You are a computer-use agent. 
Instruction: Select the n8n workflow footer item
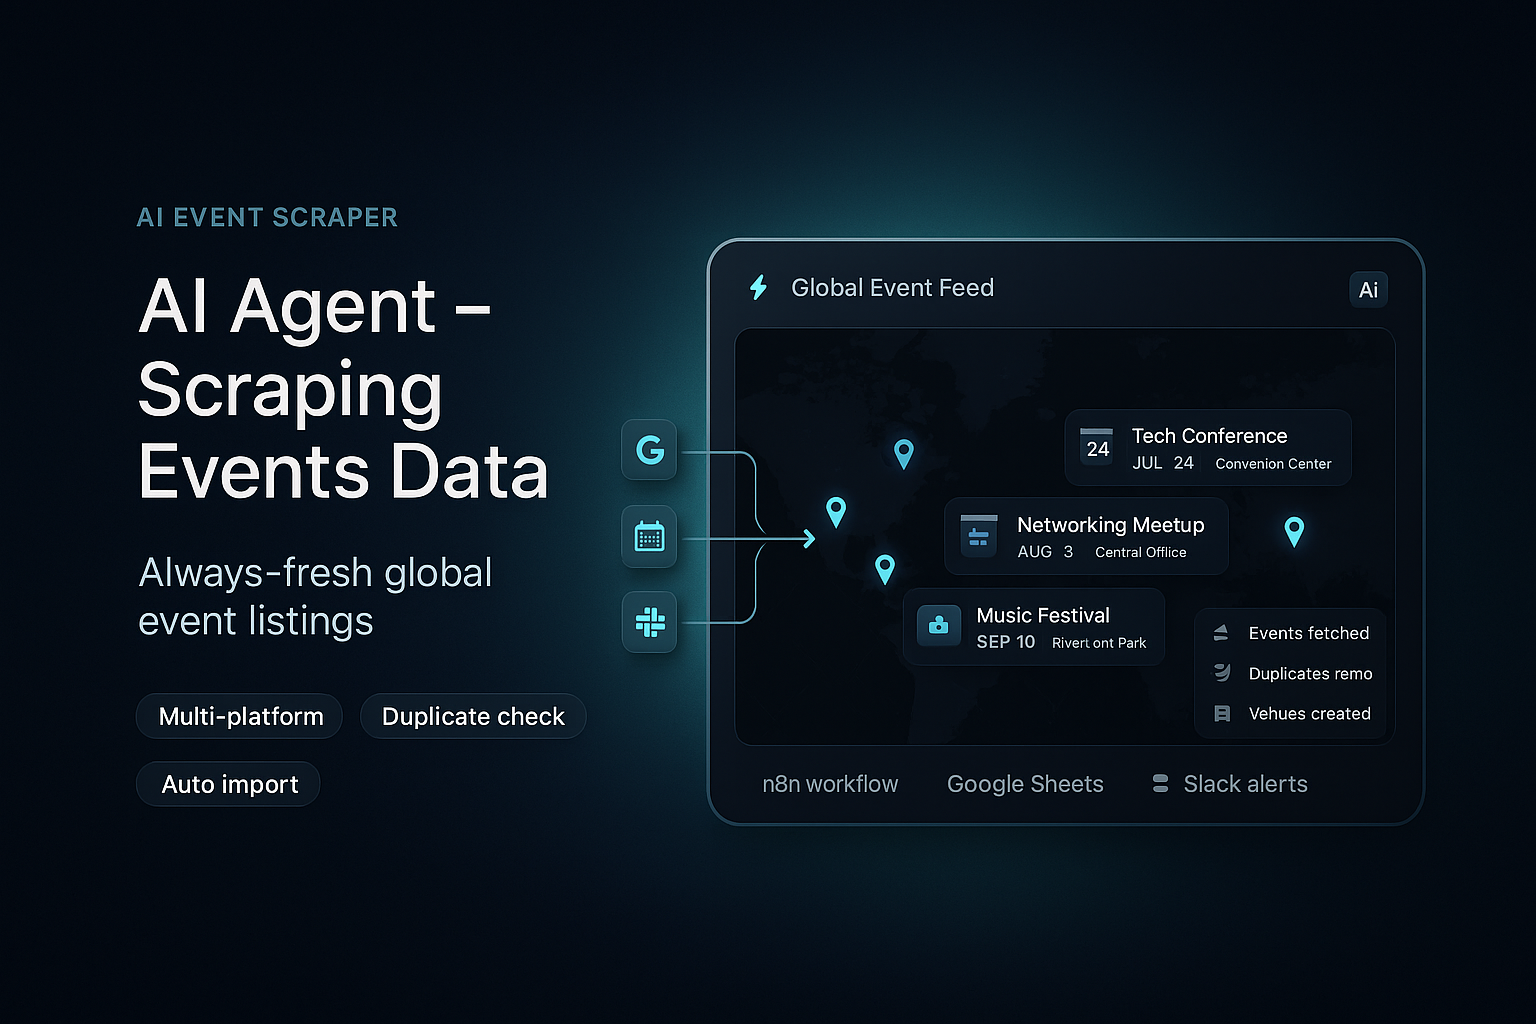[x=830, y=784]
